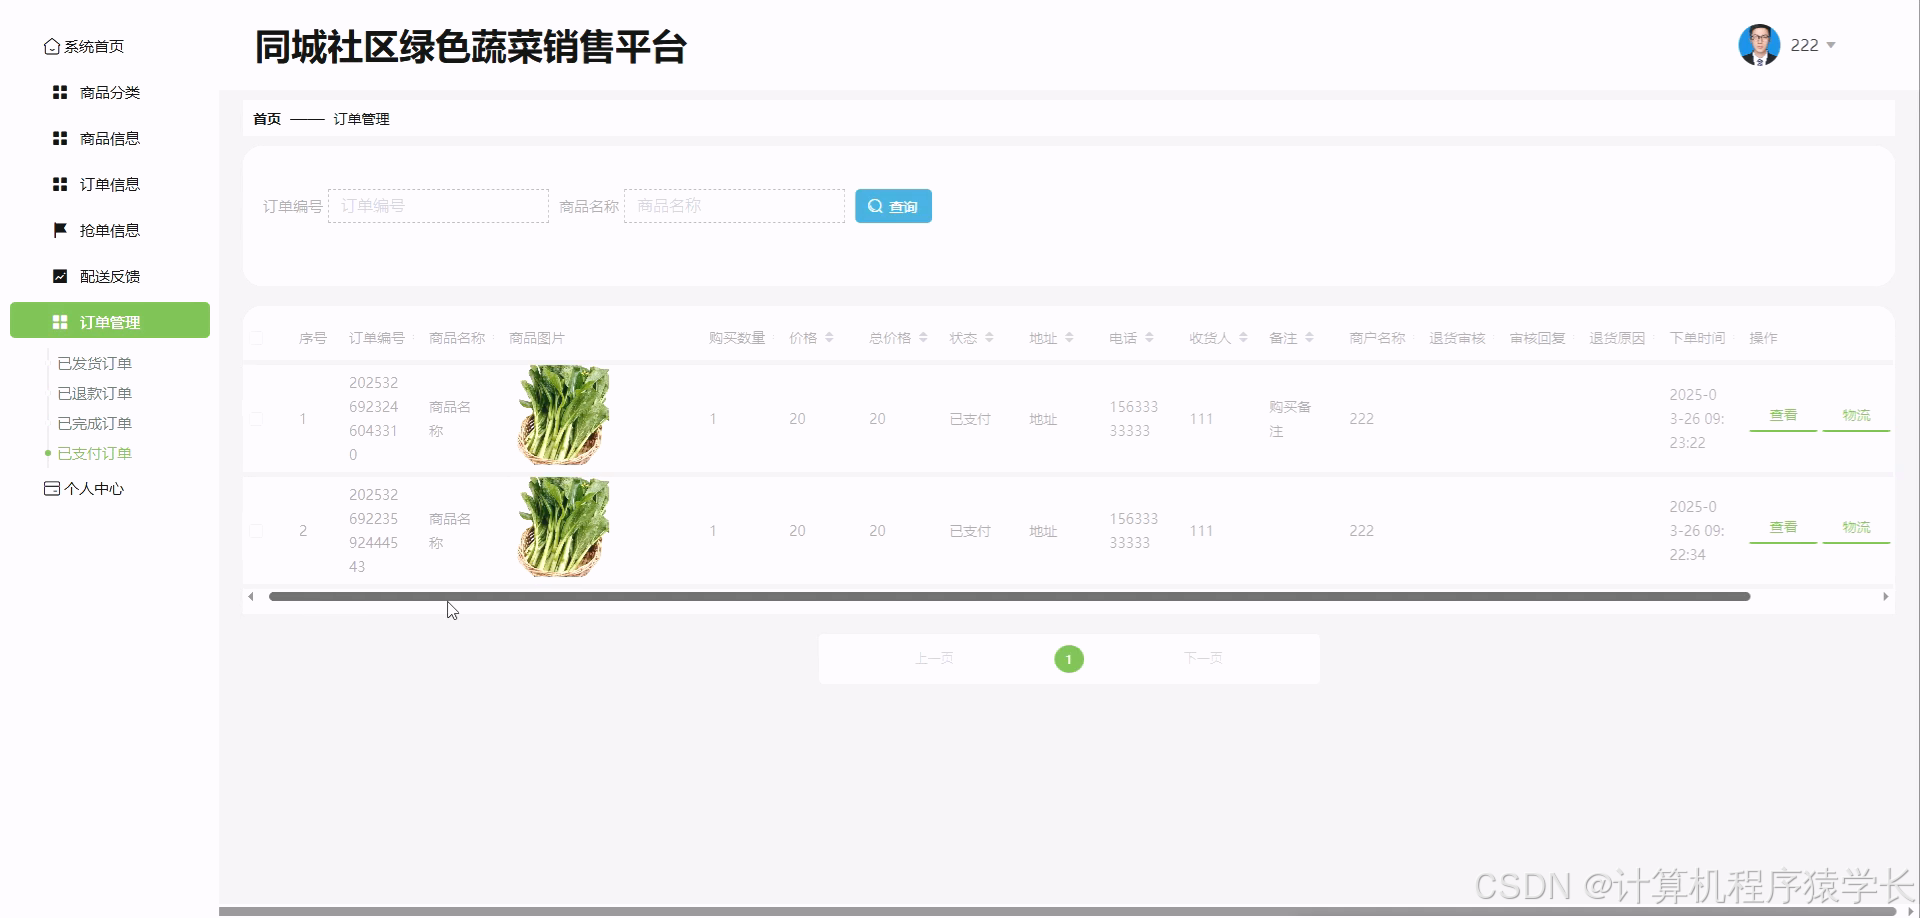Open 个人中心 using its icon
Image resolution: width=1920 pixels, height=918 pixels.
(x=51, y=488)
